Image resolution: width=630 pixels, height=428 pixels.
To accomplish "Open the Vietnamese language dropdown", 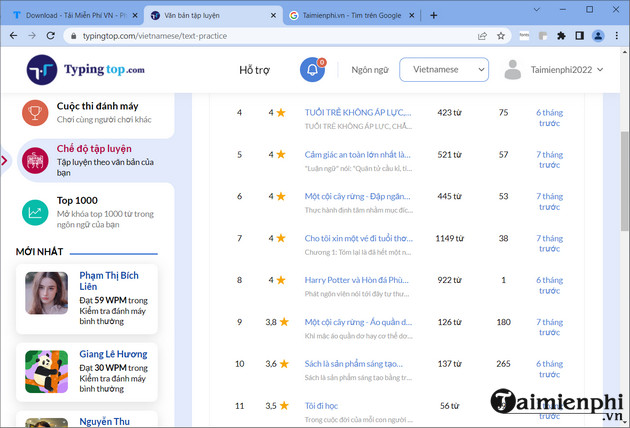I will click(x=444, y=70).
